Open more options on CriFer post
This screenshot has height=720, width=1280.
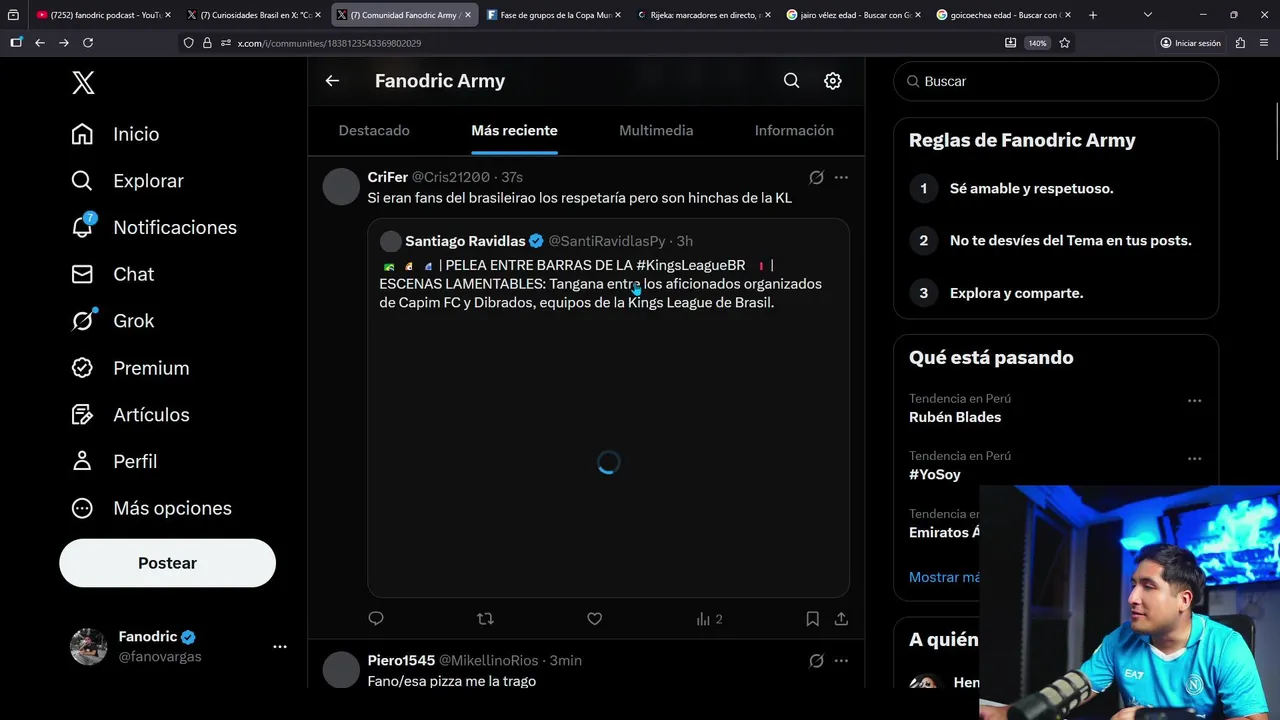coord(841,177)
